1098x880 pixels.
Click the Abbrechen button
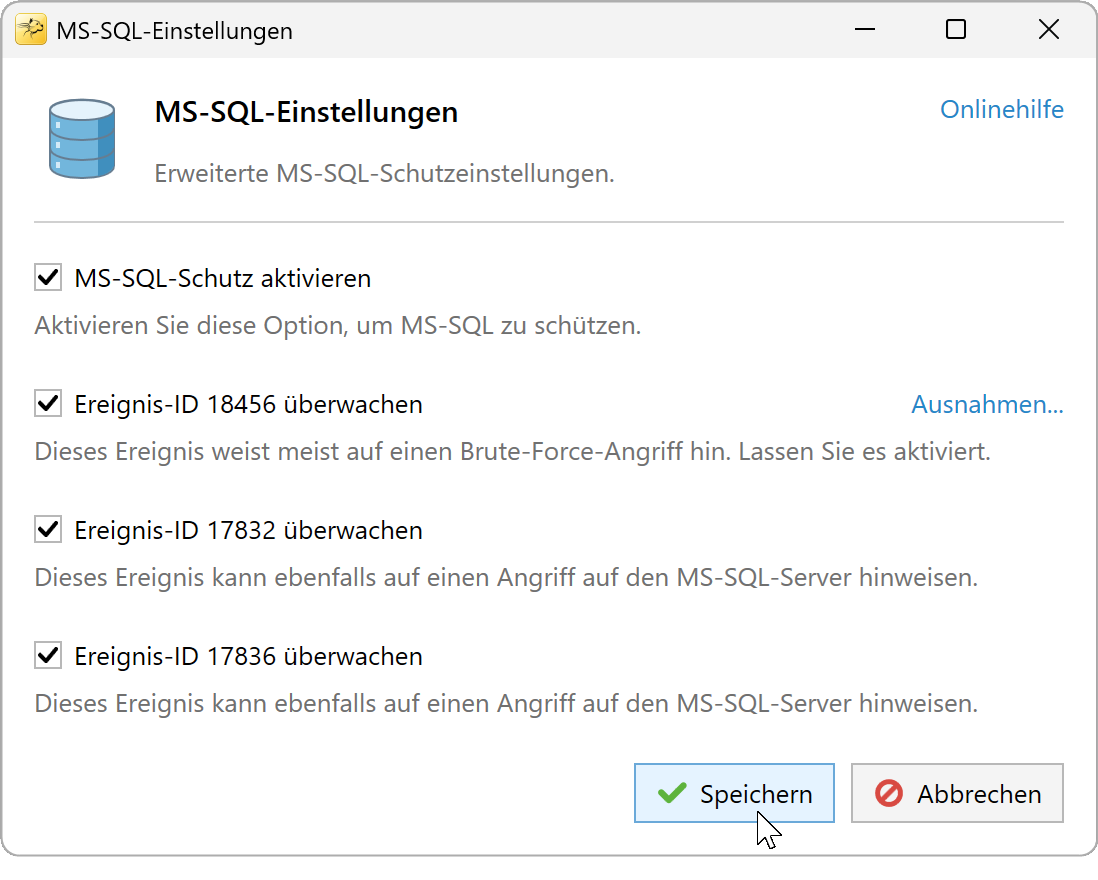pyautogui.click(x=957, y=793)
